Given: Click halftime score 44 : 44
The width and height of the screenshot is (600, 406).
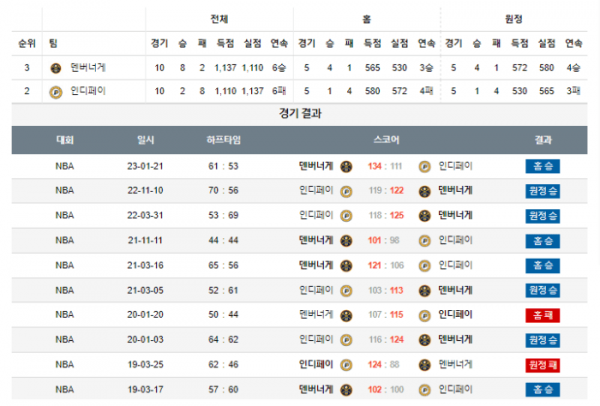Looking at the screenshot, I should point(223,241).
